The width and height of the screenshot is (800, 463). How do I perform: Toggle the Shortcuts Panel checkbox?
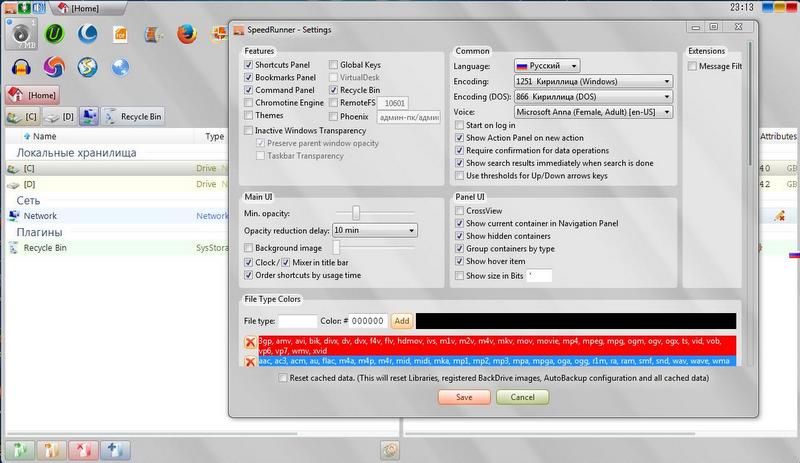(248, 65)
